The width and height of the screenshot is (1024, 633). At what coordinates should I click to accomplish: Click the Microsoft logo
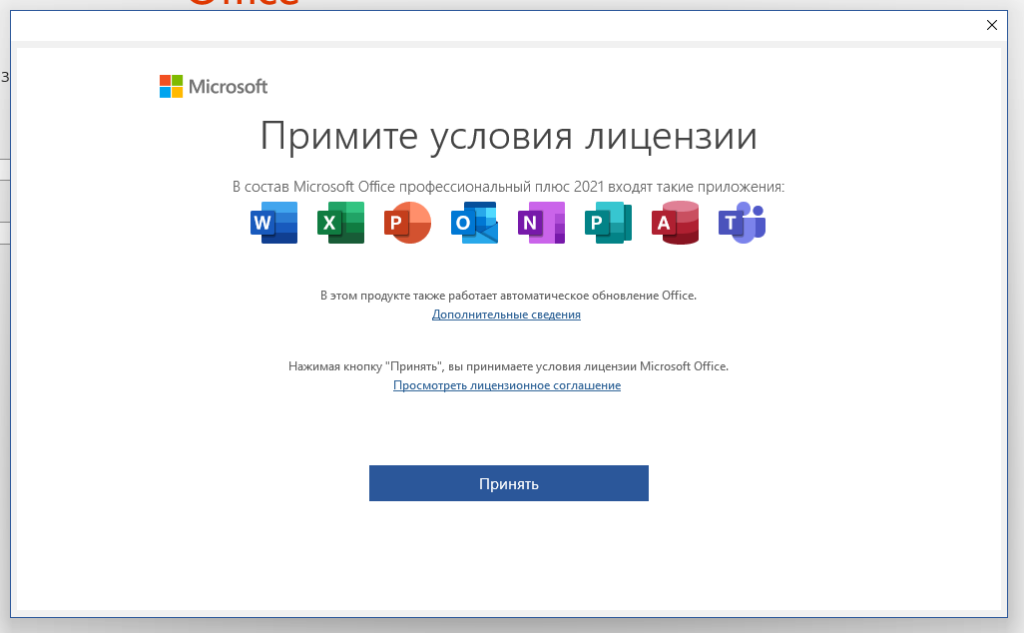tap(214, 86)
